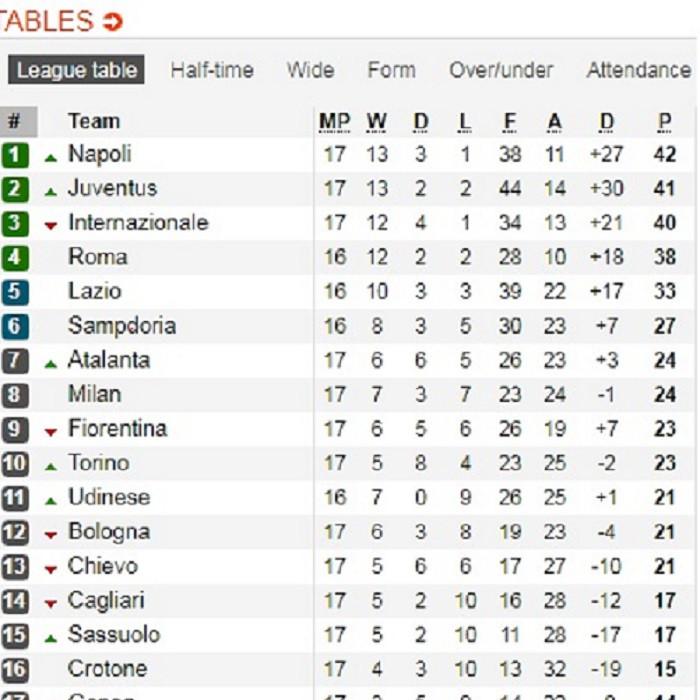The width and height of the screenshot is (700, 700).
Task: Click the Team column header
Action: [94, 122]
